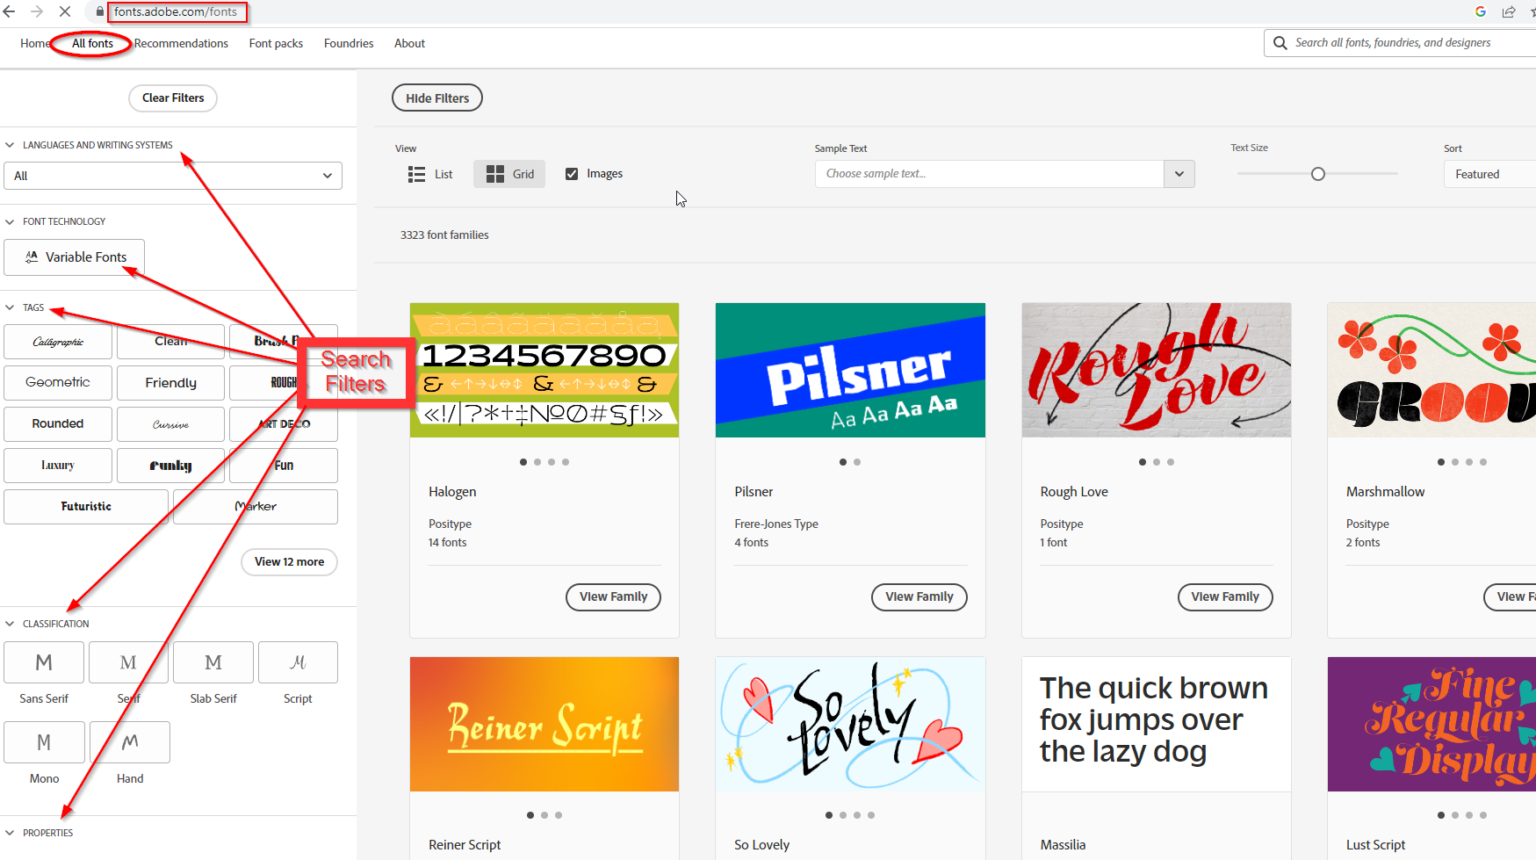
Task: Open the Font packs tab
Action: 276,43
